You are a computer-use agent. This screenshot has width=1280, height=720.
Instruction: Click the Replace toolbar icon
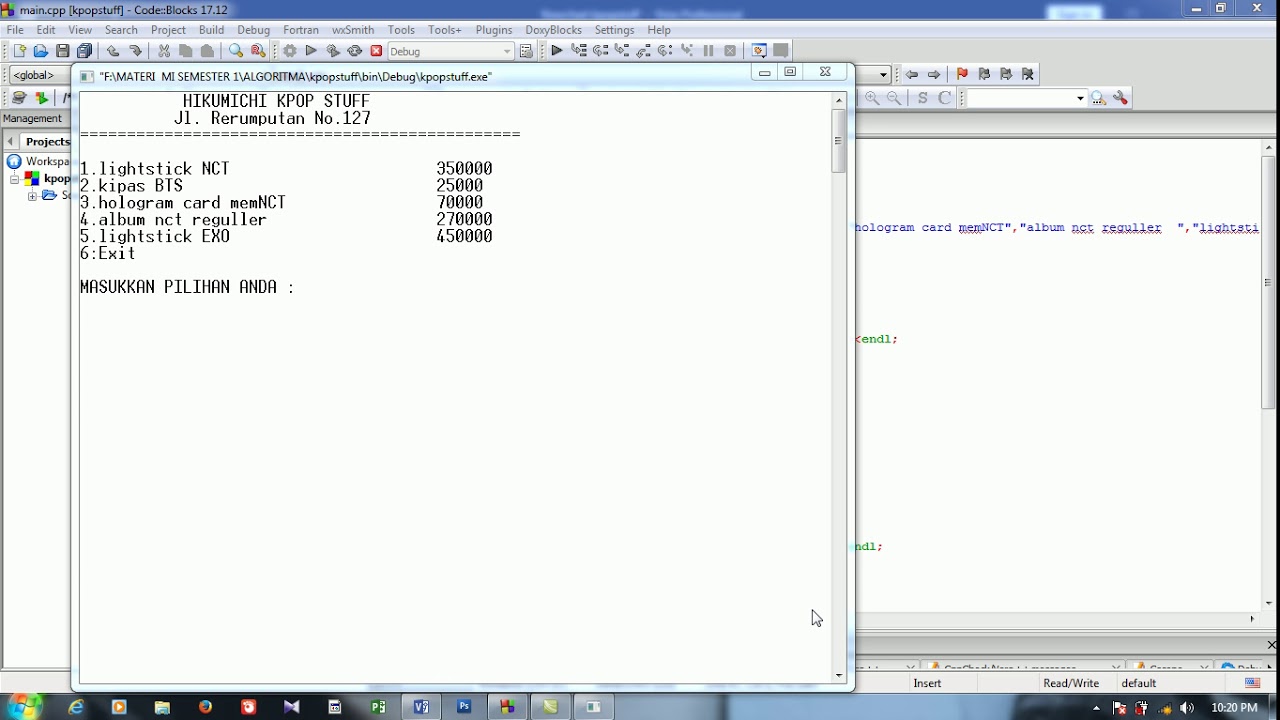tap(258, 51)
